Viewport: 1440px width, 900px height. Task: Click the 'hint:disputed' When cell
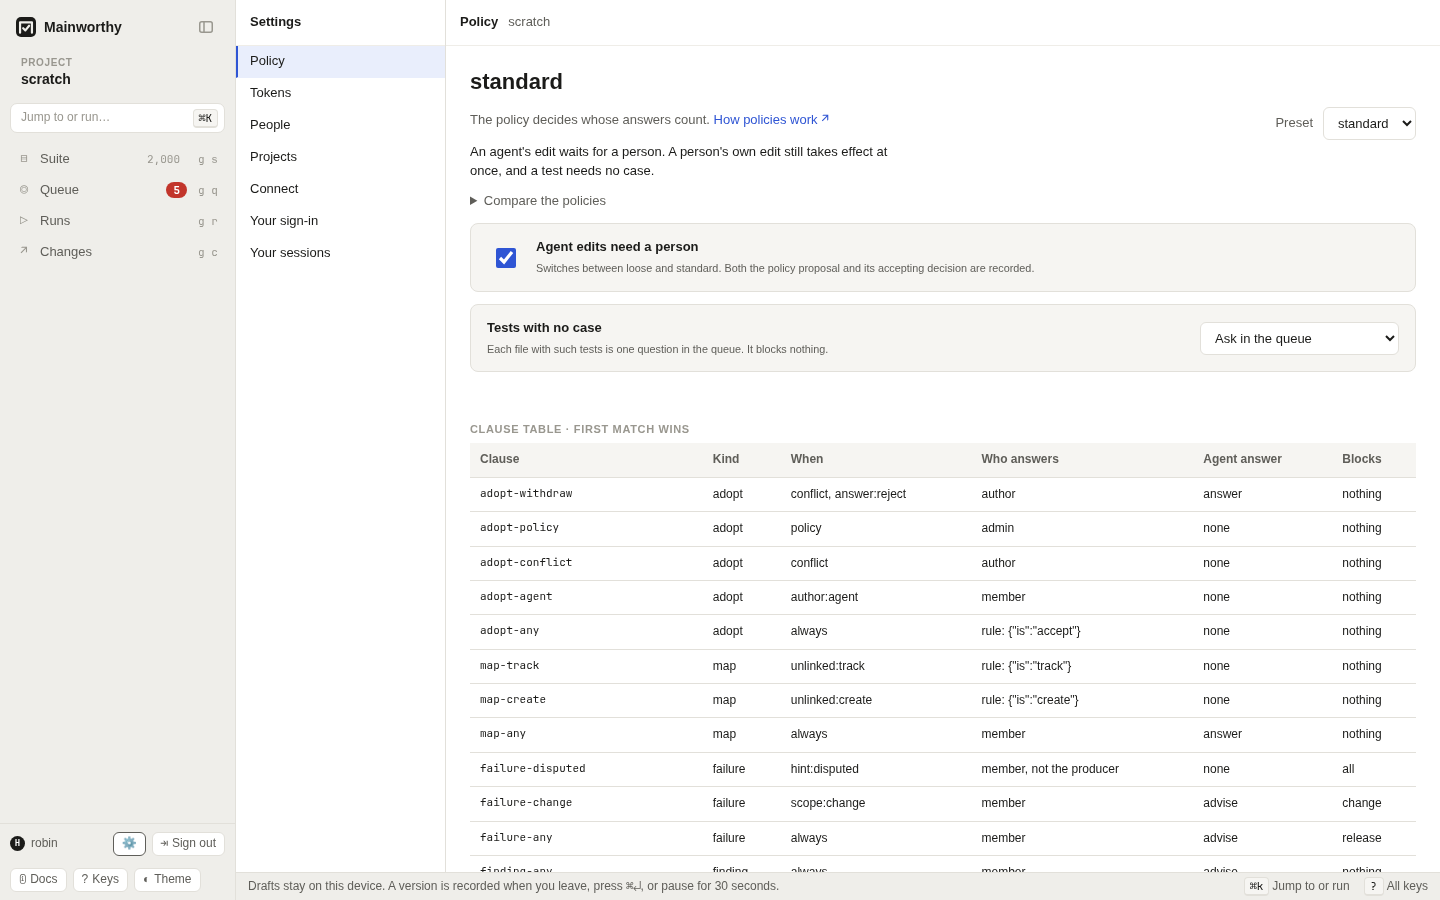pos(876,769)
